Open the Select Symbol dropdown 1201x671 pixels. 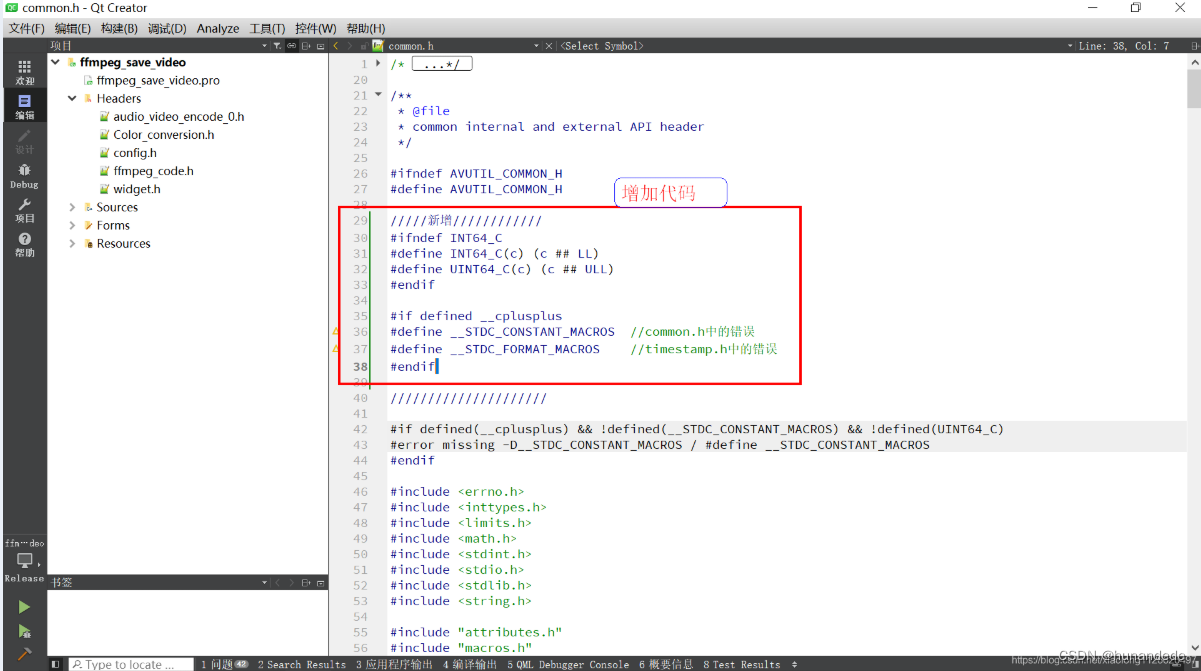pyautogui.click(x=600, y=45)
